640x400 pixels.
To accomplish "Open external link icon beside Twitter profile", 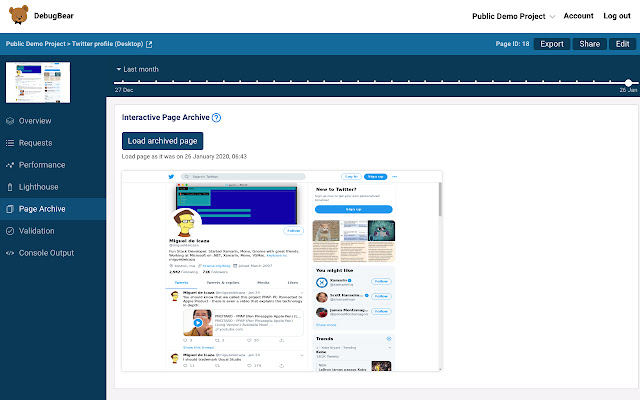I will tap(149, 44).
